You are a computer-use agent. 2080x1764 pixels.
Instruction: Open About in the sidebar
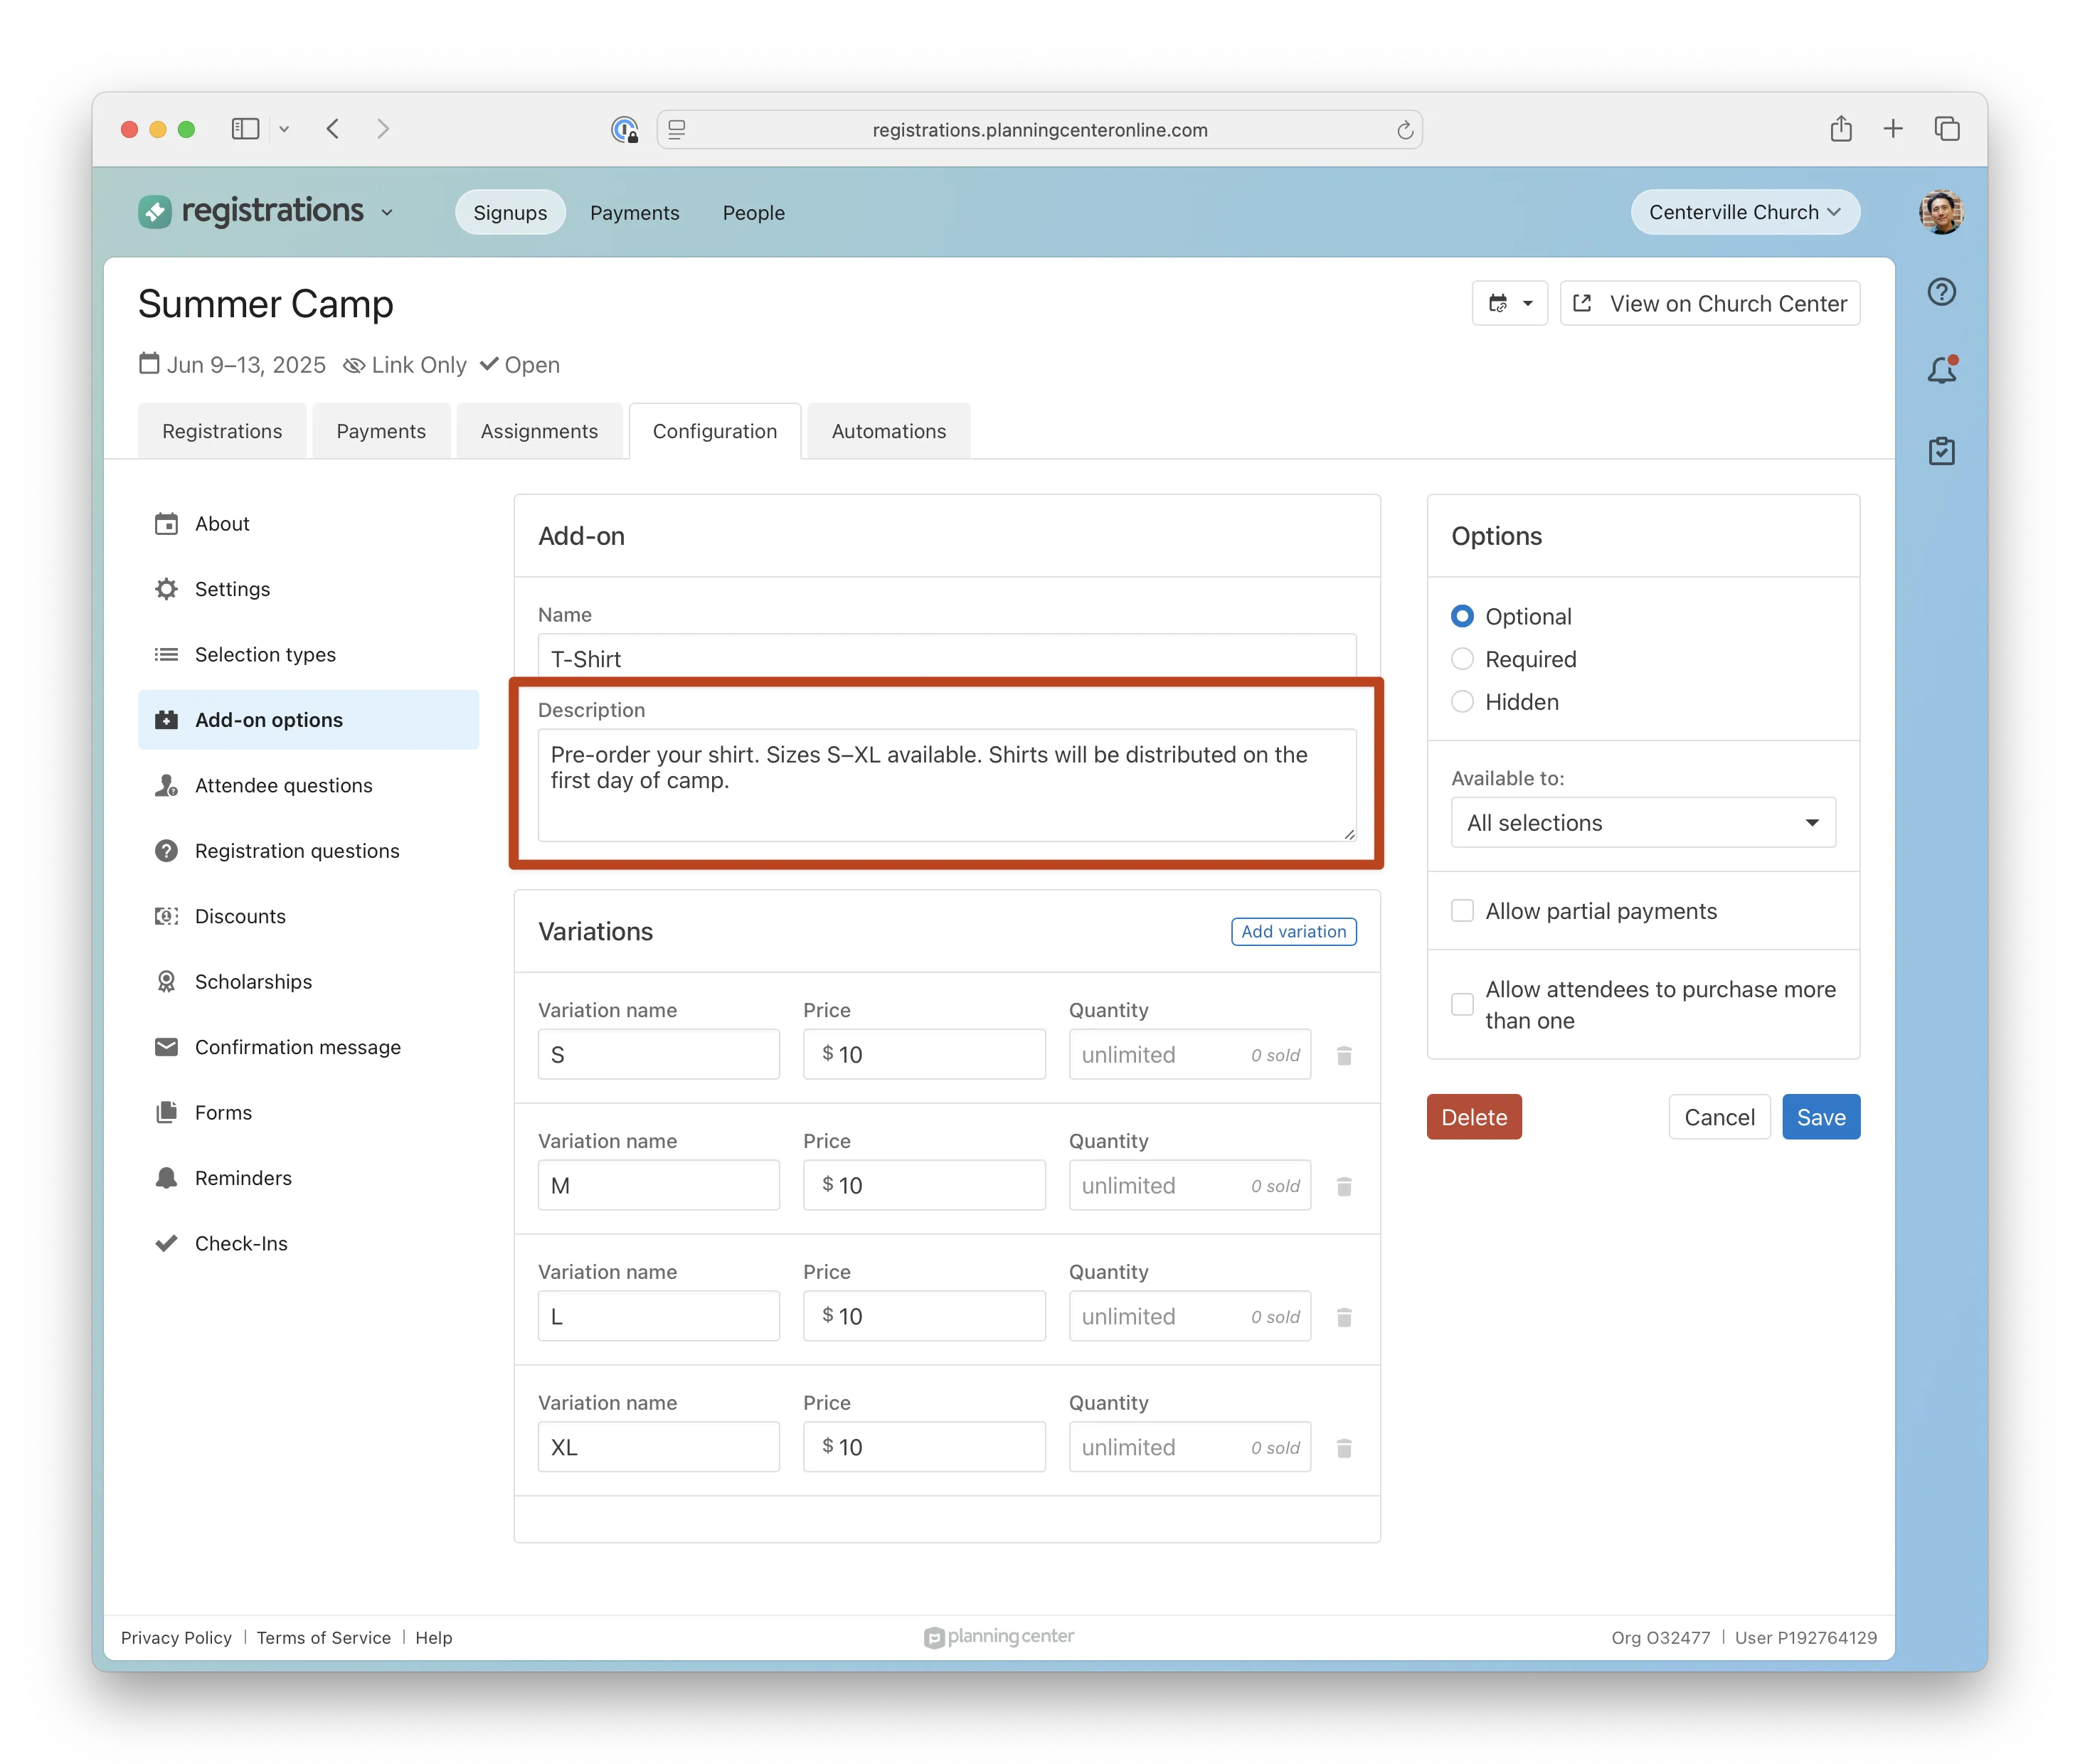309,524
